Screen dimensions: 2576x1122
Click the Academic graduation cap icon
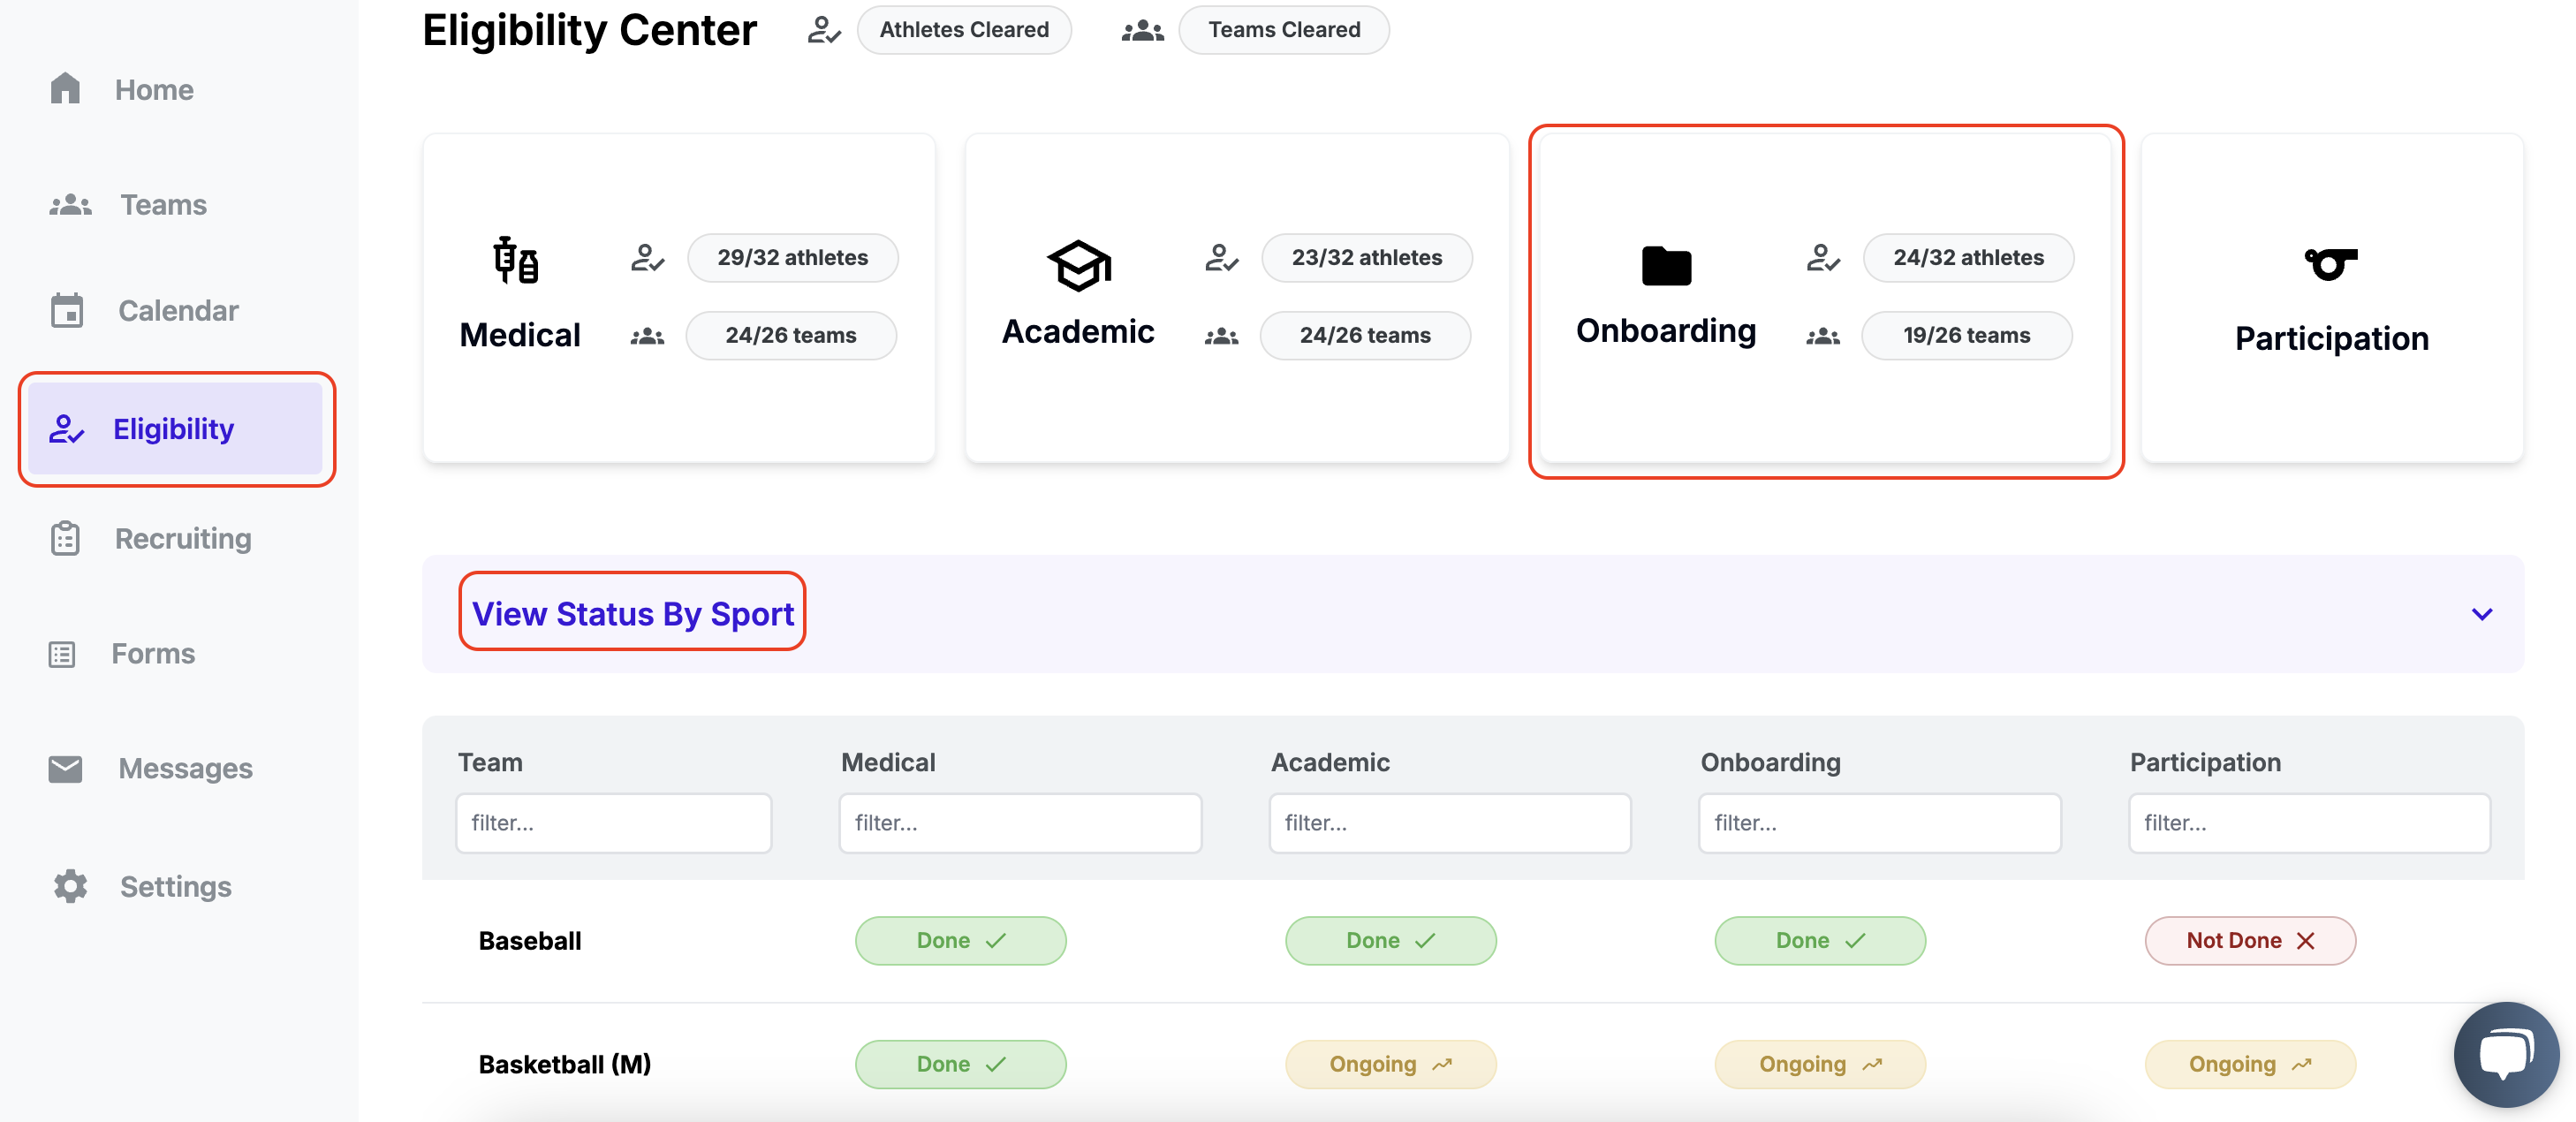click(x=1078, y=265)
